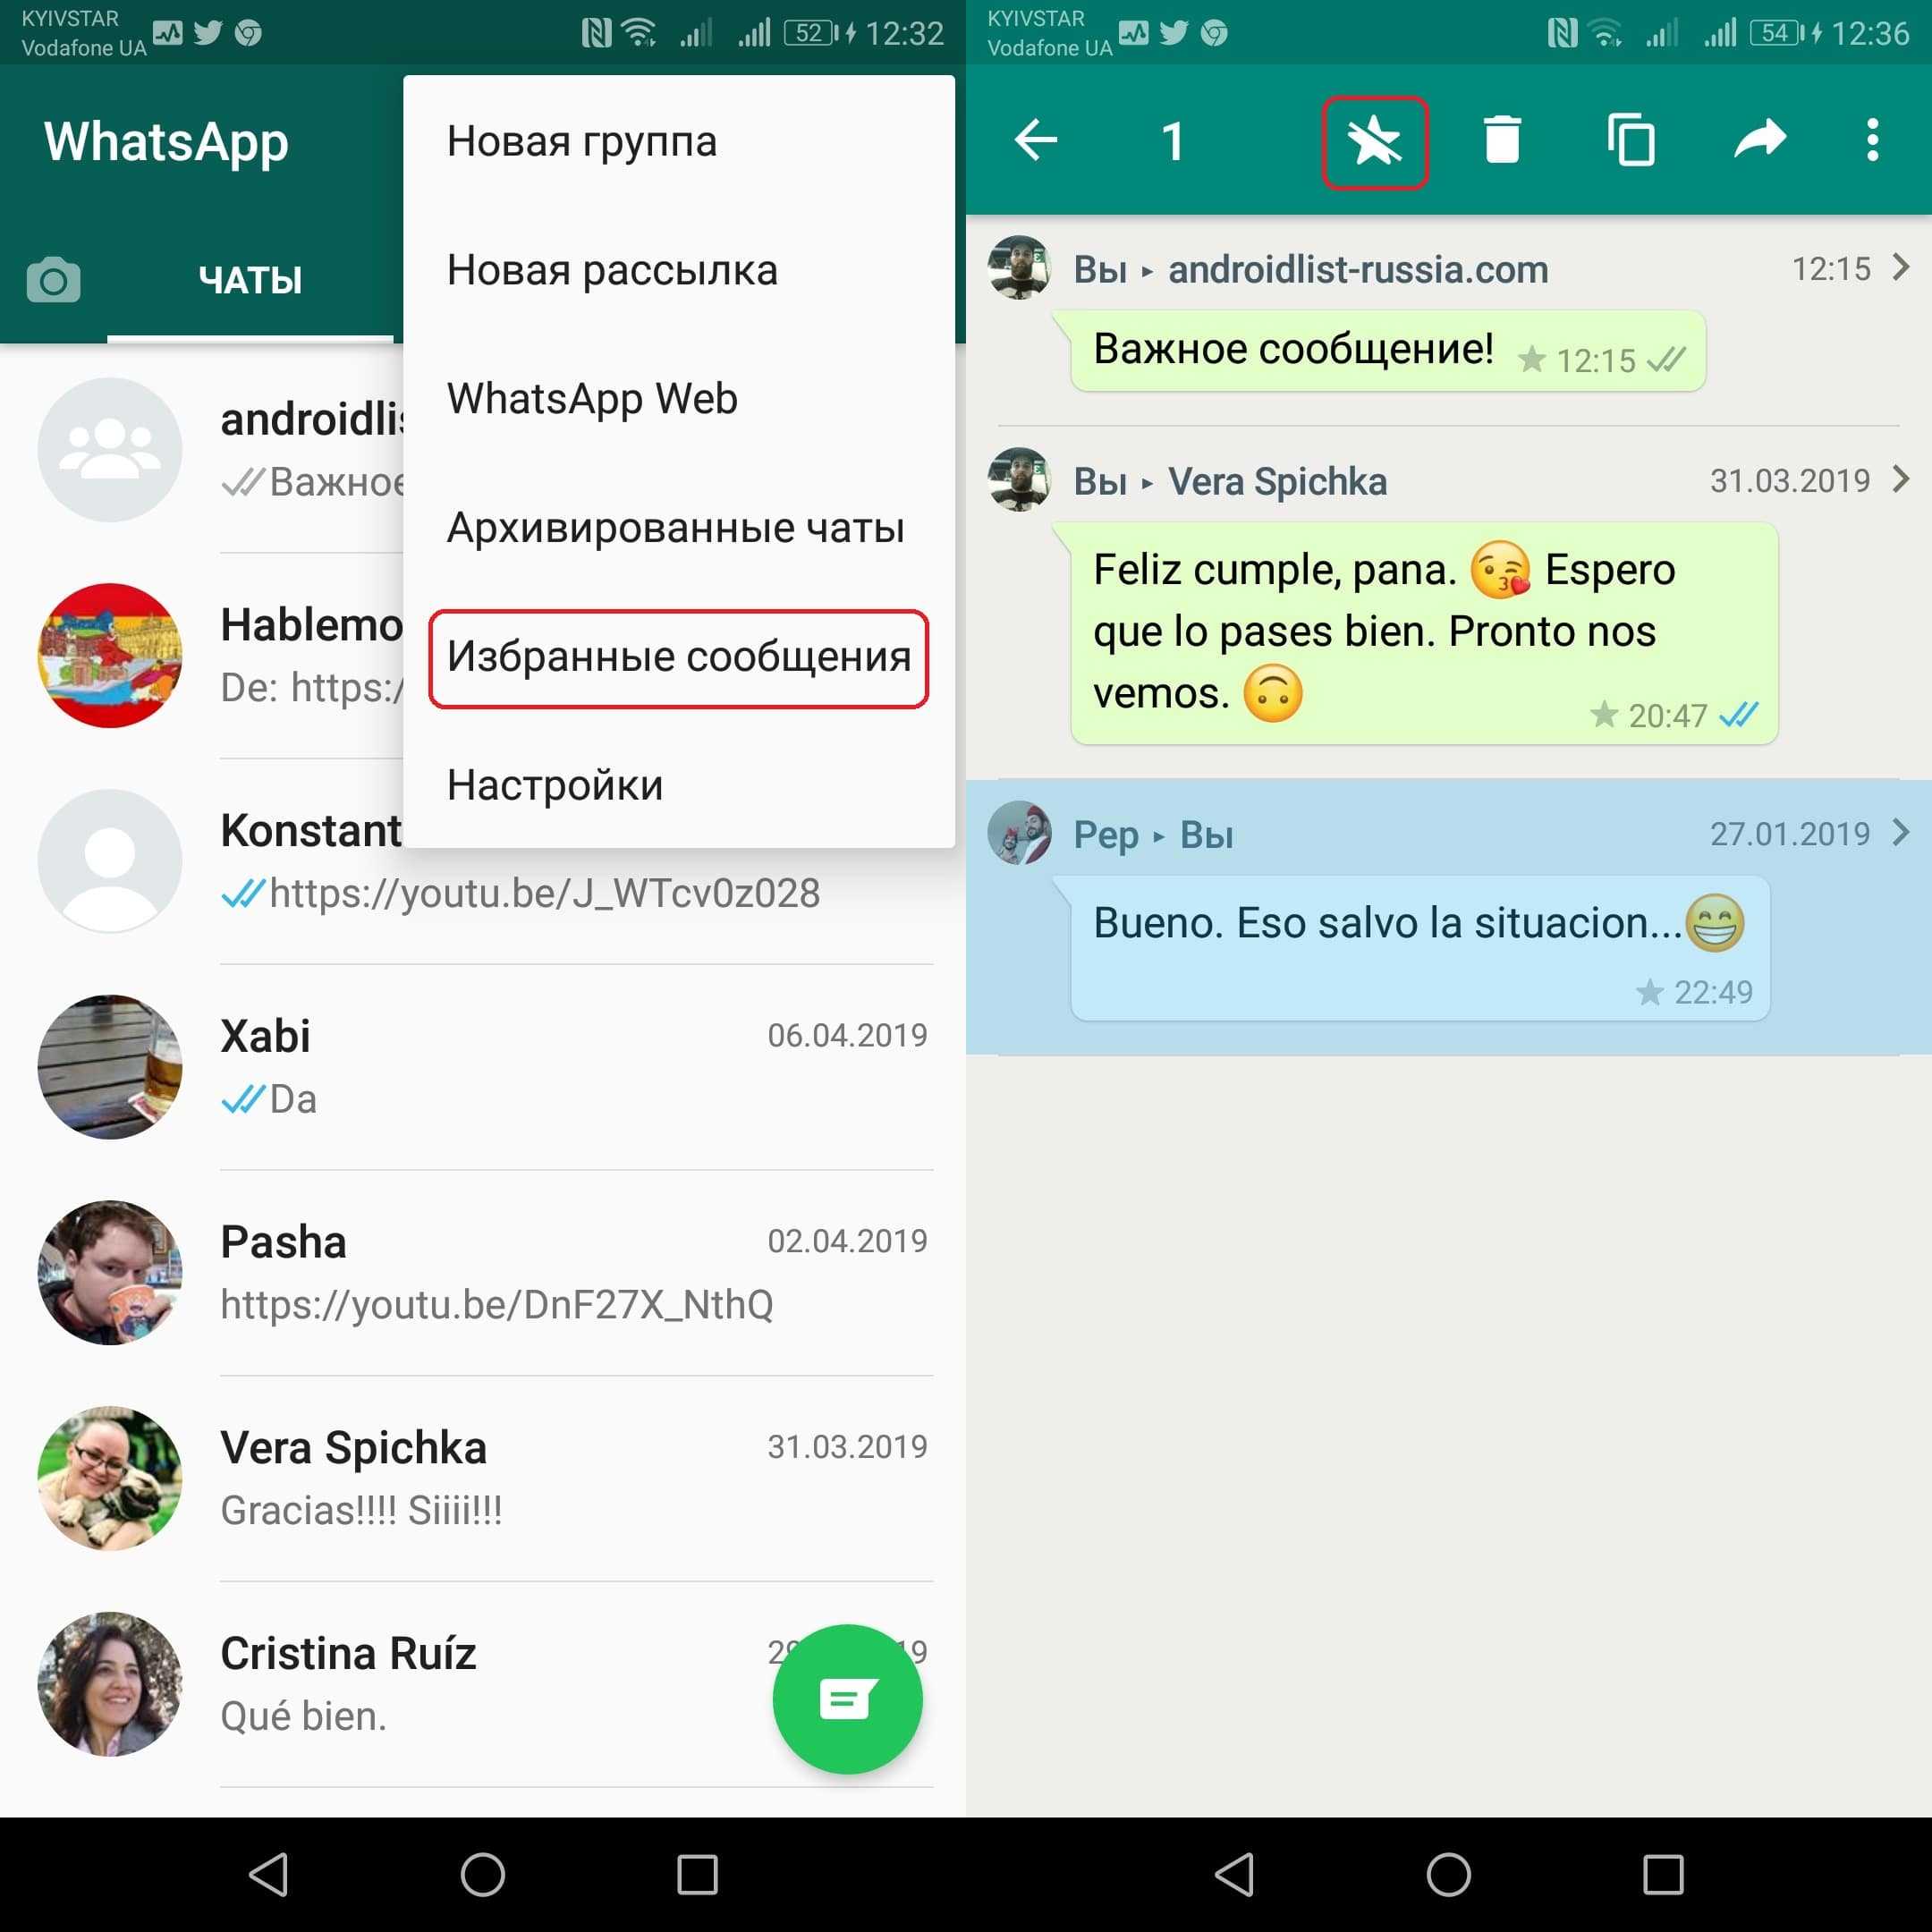The width and height of the screenshot is (1932, 1932).
Task: Expand the androidlist-russia.com message
Action: 1902,269
